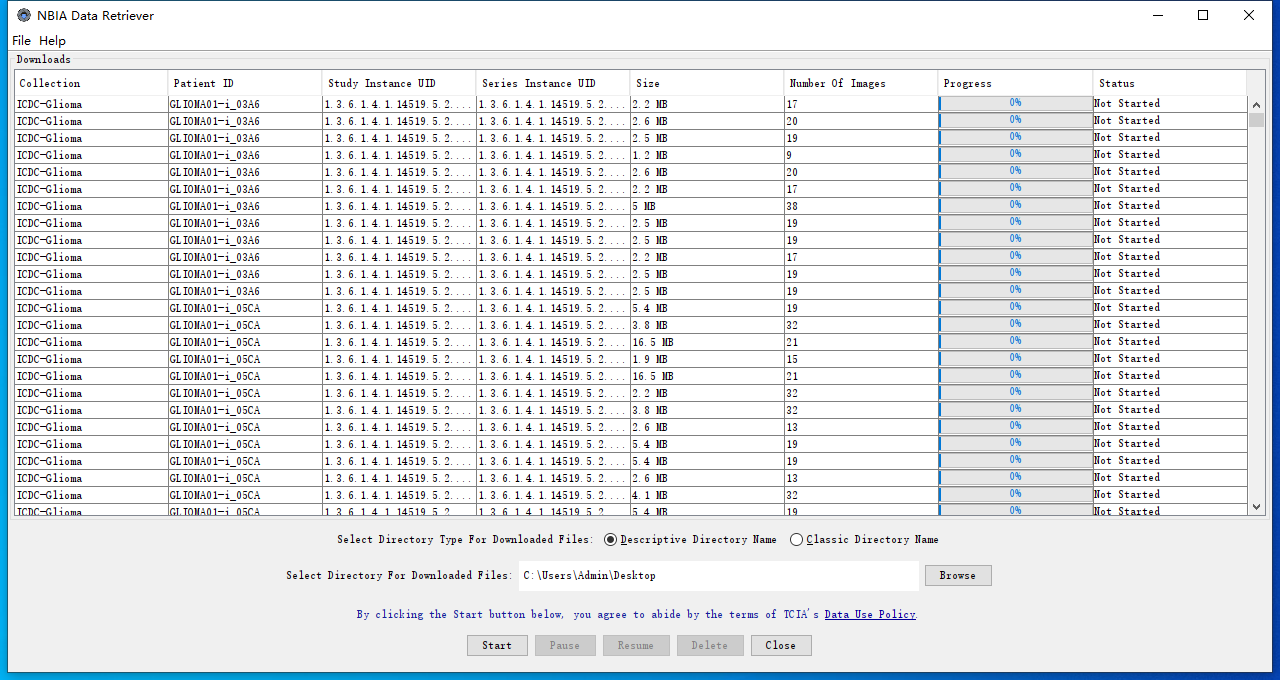Screen dimensions: 1280x680
Task: Open the Help menu
Action: [52, 41]
